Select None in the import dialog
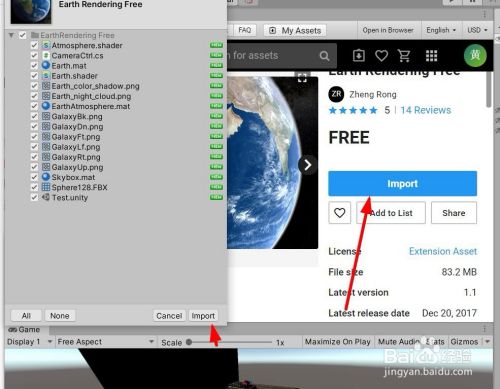The width and height of the screenshot is (500, 389). point(60,316)
